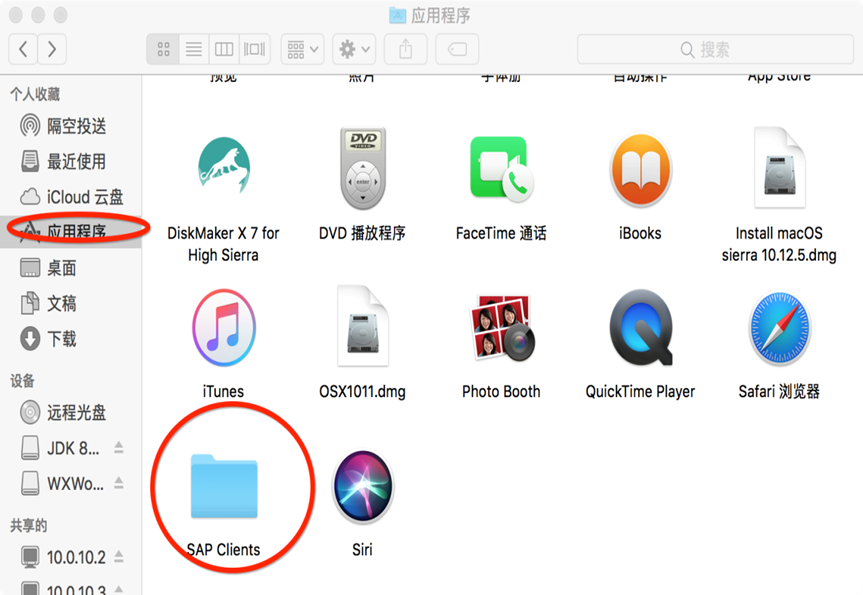Launch the Photo Booth app

[501, 327]
